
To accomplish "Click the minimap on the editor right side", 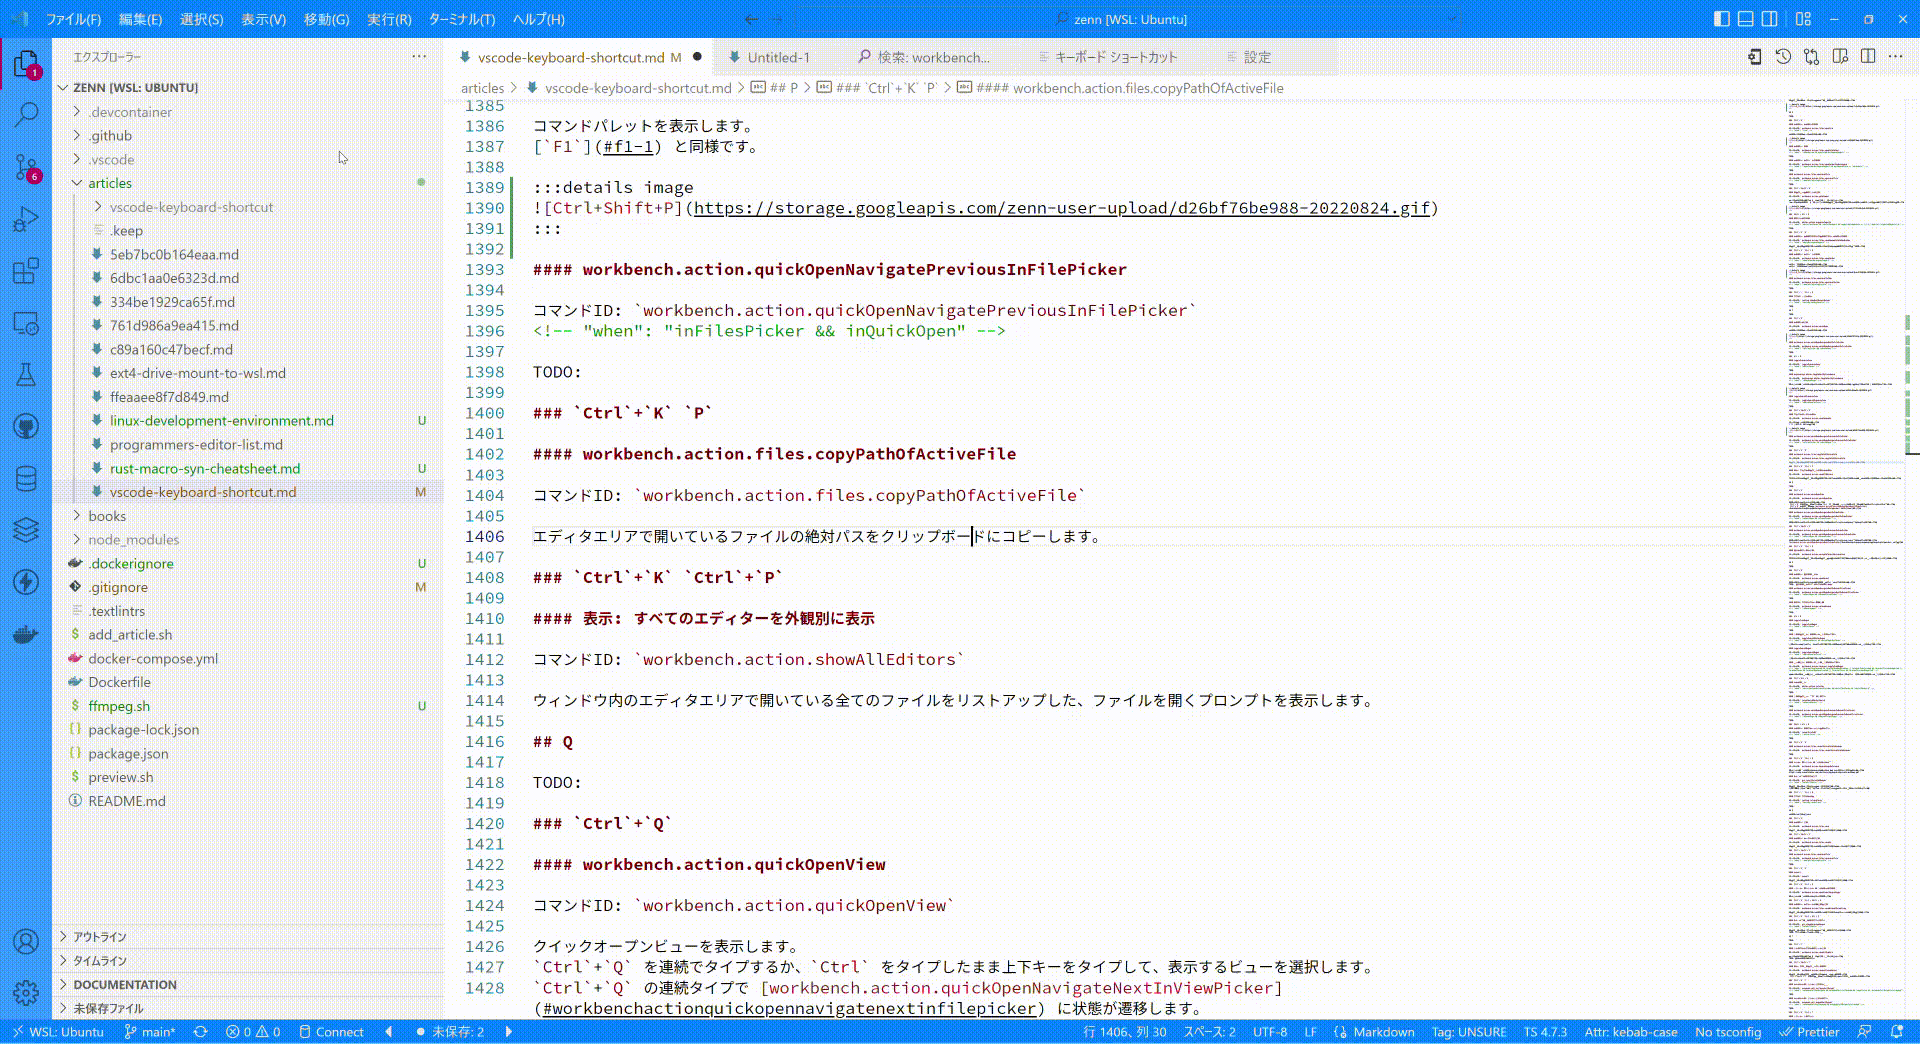I will tap(1845, 560).
